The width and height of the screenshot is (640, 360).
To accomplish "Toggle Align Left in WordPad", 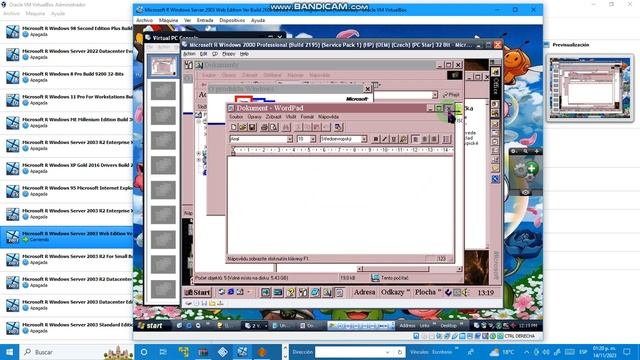I will (x=415, y=139).
